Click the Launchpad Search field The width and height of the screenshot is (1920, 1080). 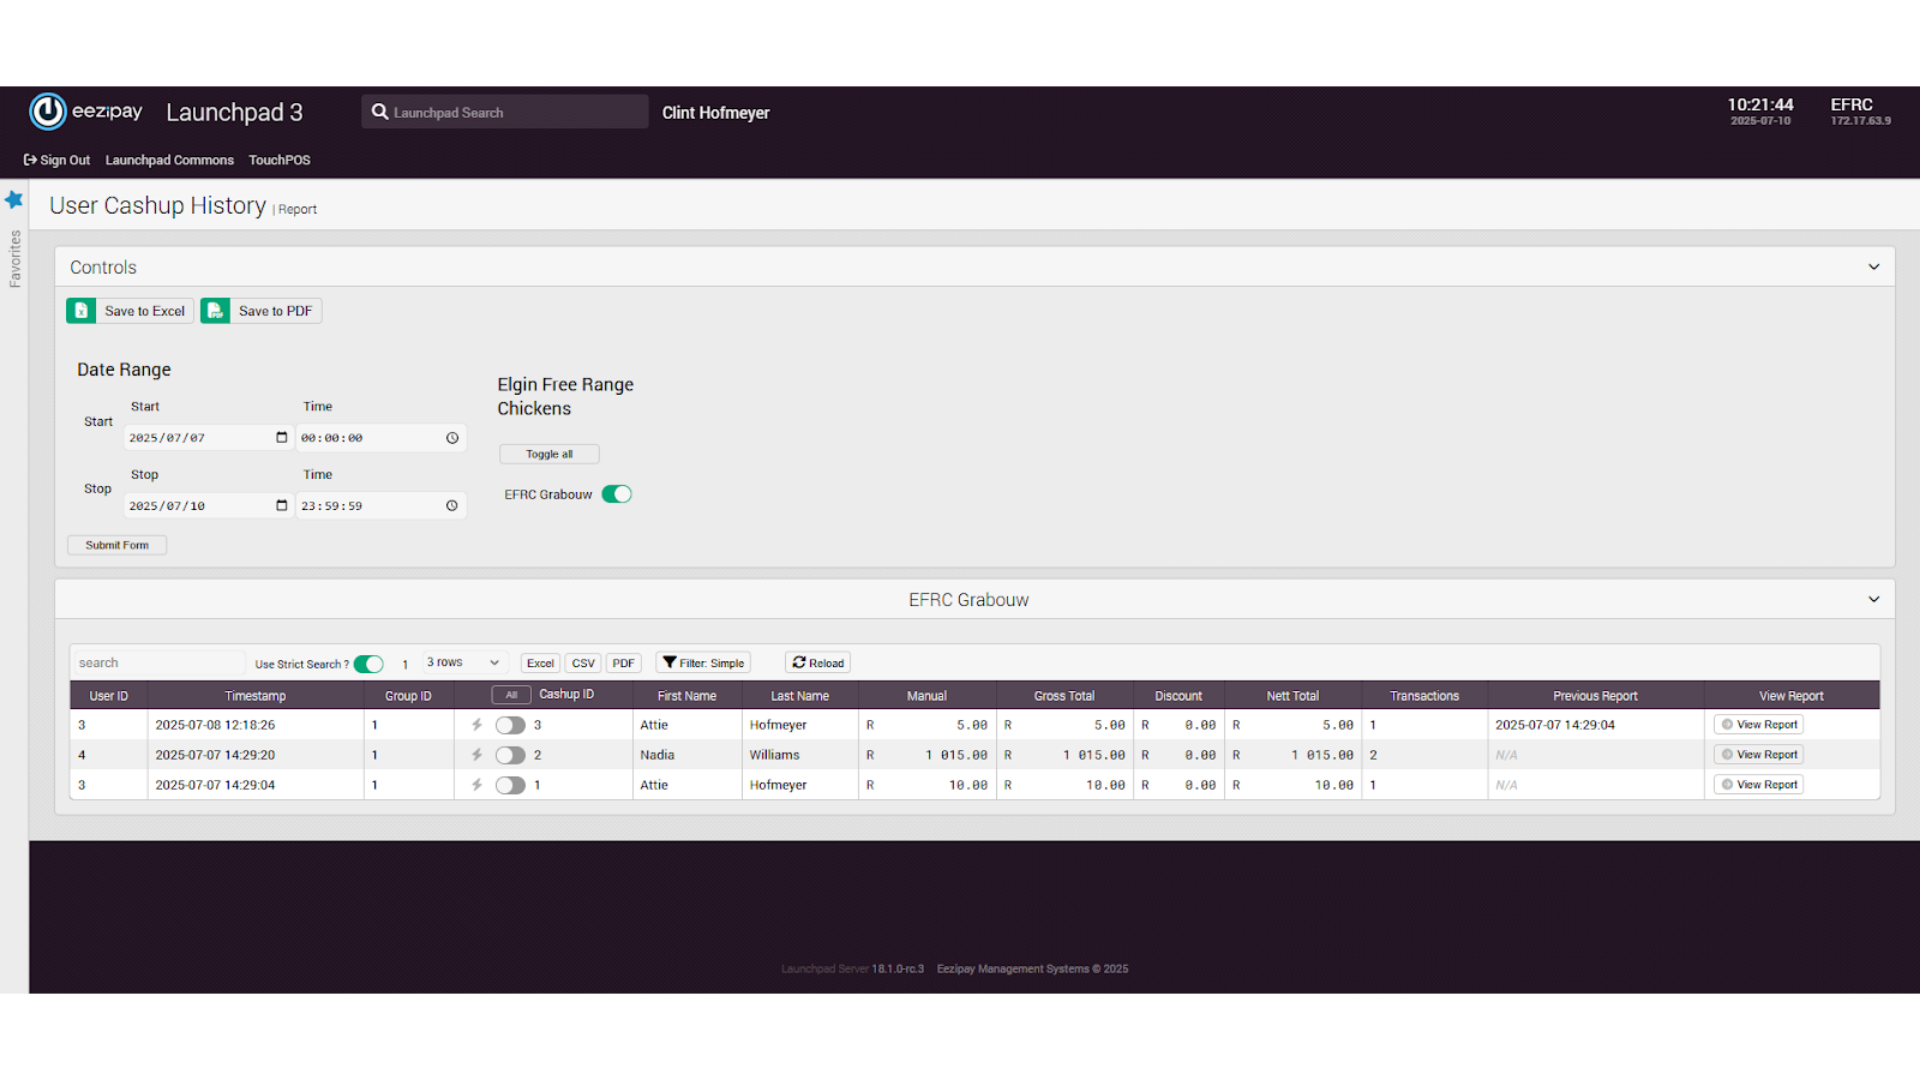click(505, 112)
